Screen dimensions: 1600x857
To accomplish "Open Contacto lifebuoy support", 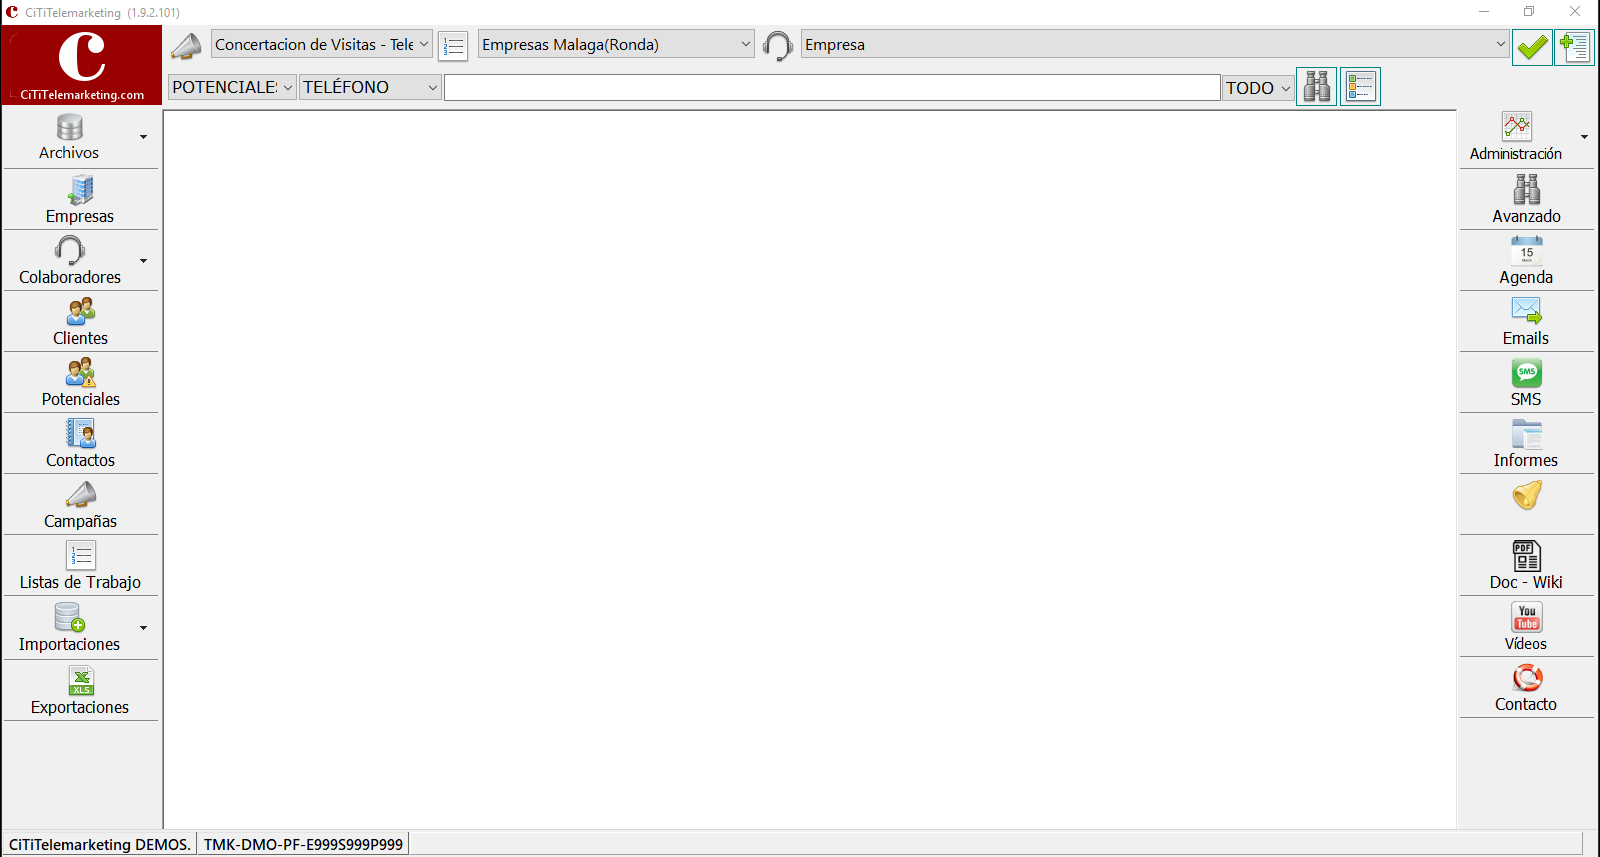I will [x=1526, y=688].
